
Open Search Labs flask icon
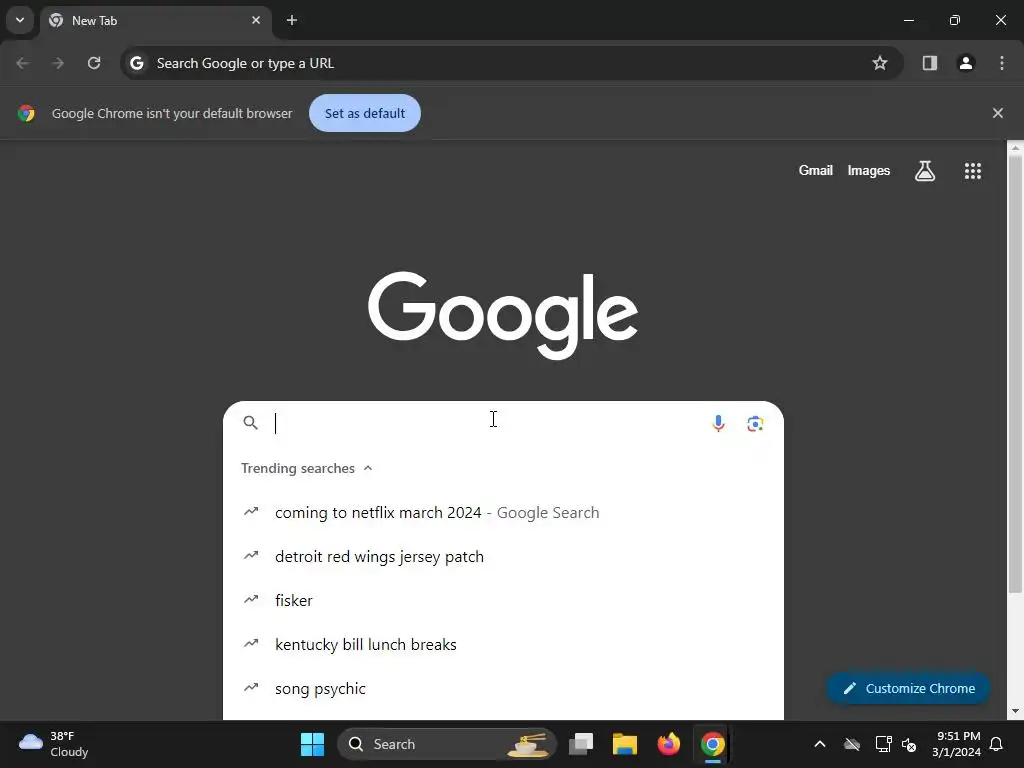coord(925,171)
